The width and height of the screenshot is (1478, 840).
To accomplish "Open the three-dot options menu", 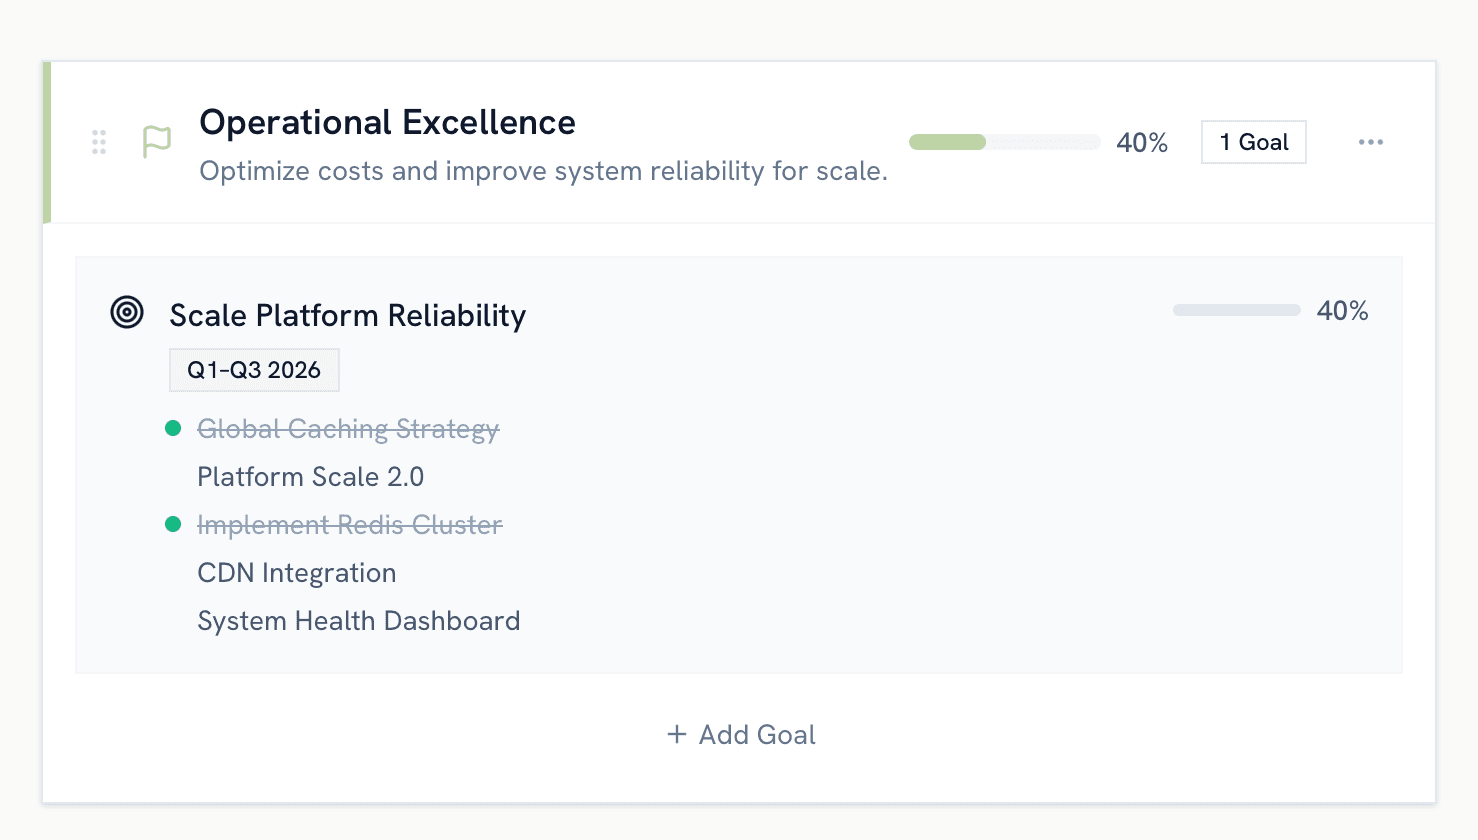I will click(x=1371, y=142).
